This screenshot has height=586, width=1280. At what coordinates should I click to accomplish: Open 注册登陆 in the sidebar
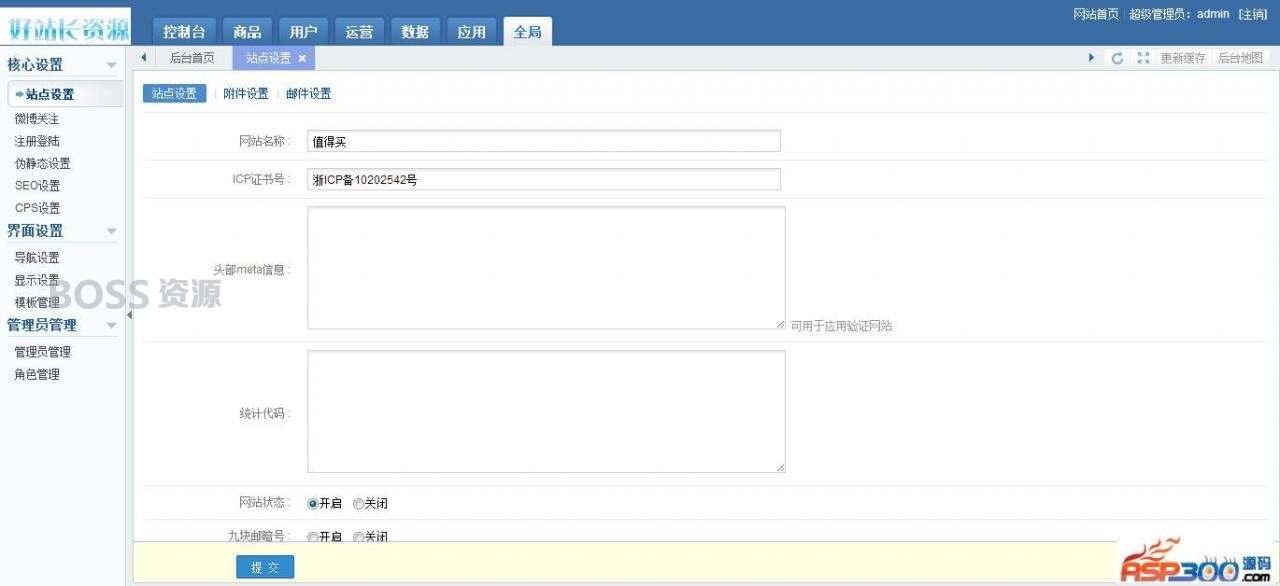[x=37, y=141]
